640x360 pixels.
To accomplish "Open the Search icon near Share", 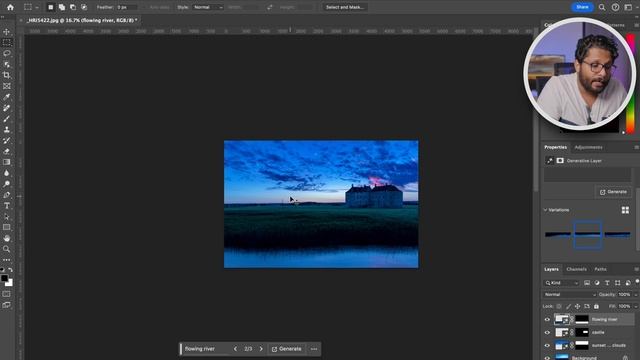I will click(x=602, y=7).
